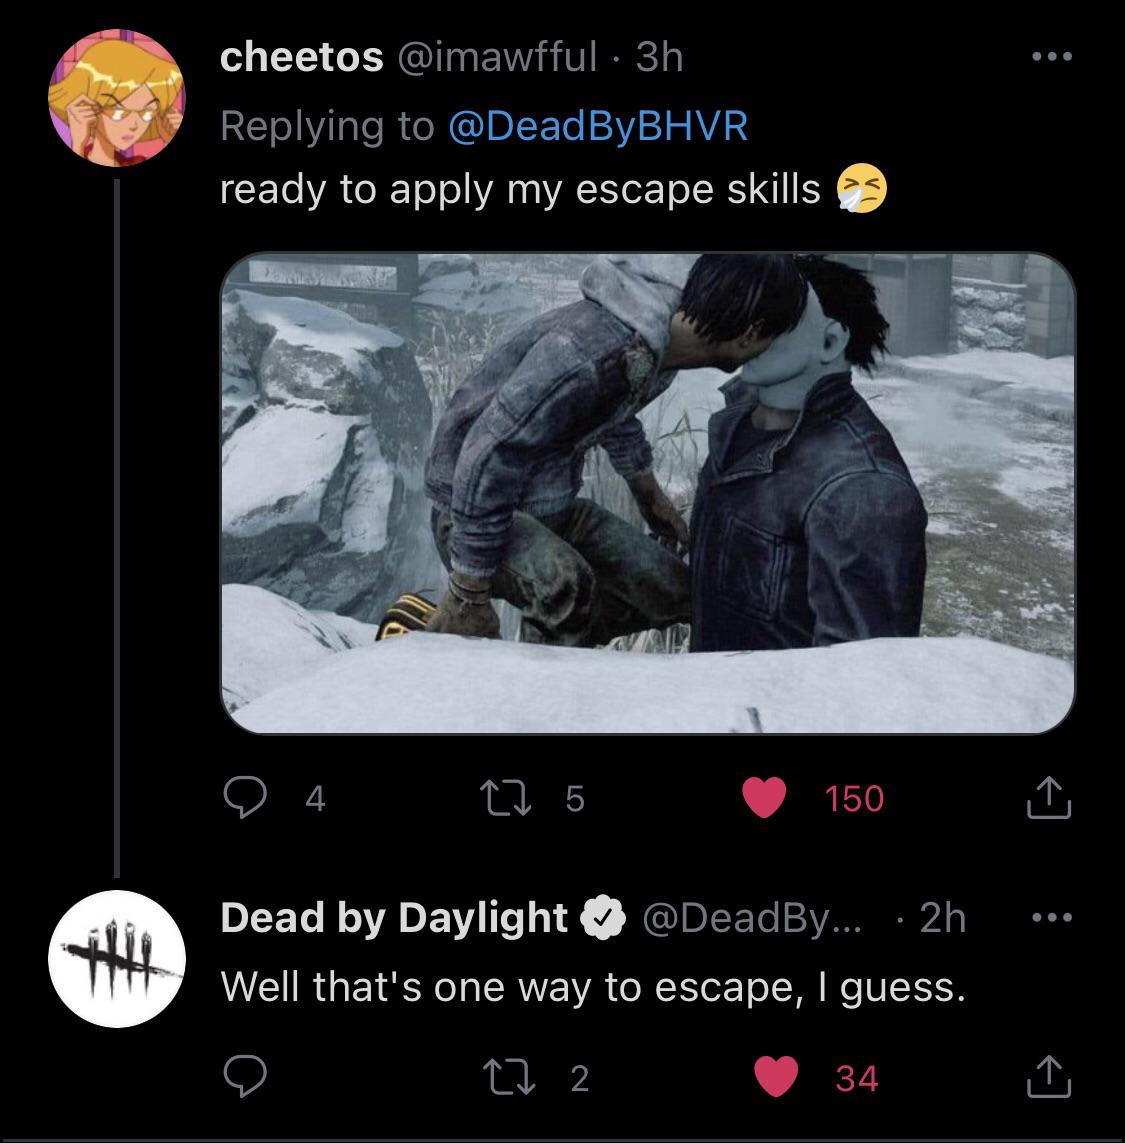Open the share icon on Dead by Daylight's reply
This screenshot has height=1143, width=1125.
coord(1047,1077)
